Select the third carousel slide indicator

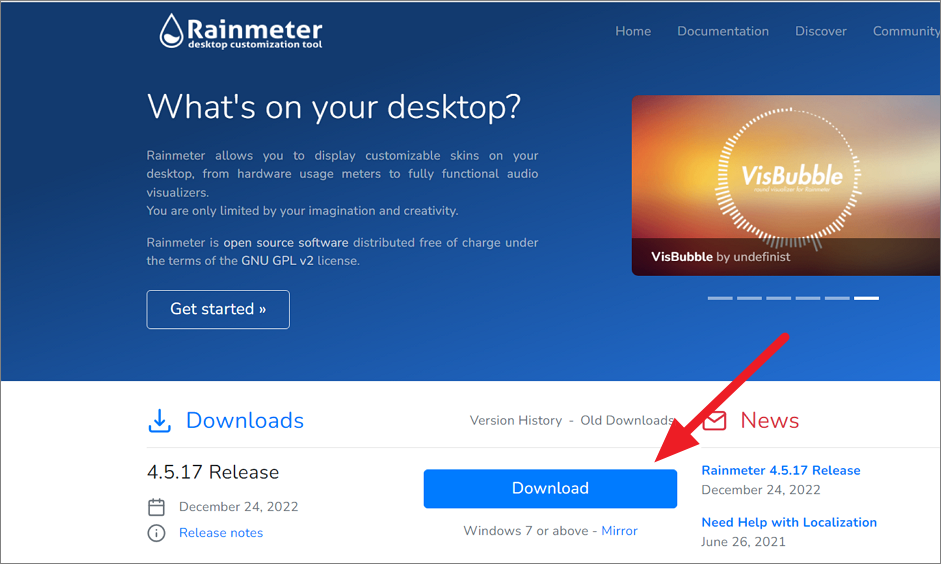[778, 298]
